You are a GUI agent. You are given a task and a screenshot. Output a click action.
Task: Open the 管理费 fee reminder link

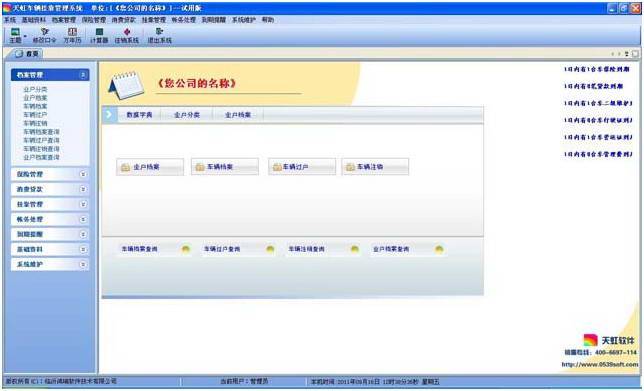[x=598, y=154]
